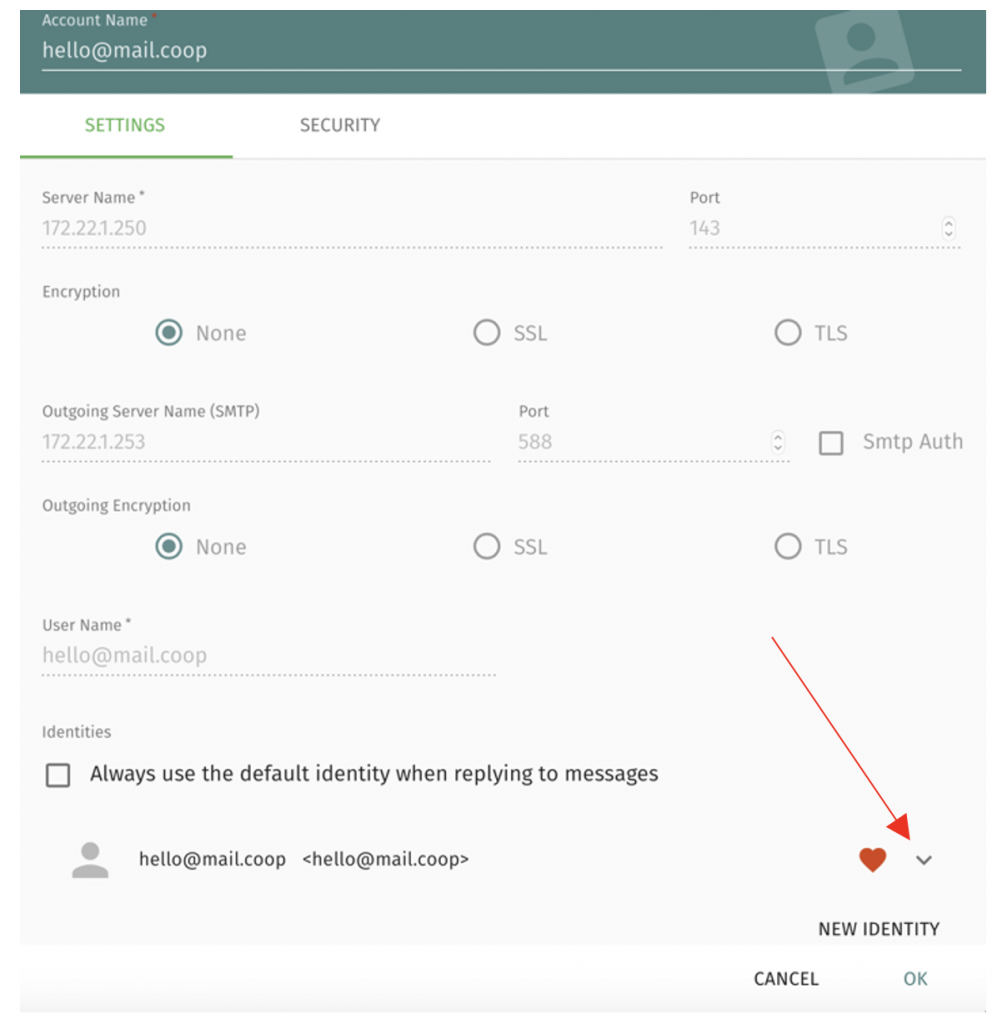The width and height of the screenshot is (1002, 1024).
Task: Click the SMTP Port 588 stepper arrows
Action: pos(777,442)
